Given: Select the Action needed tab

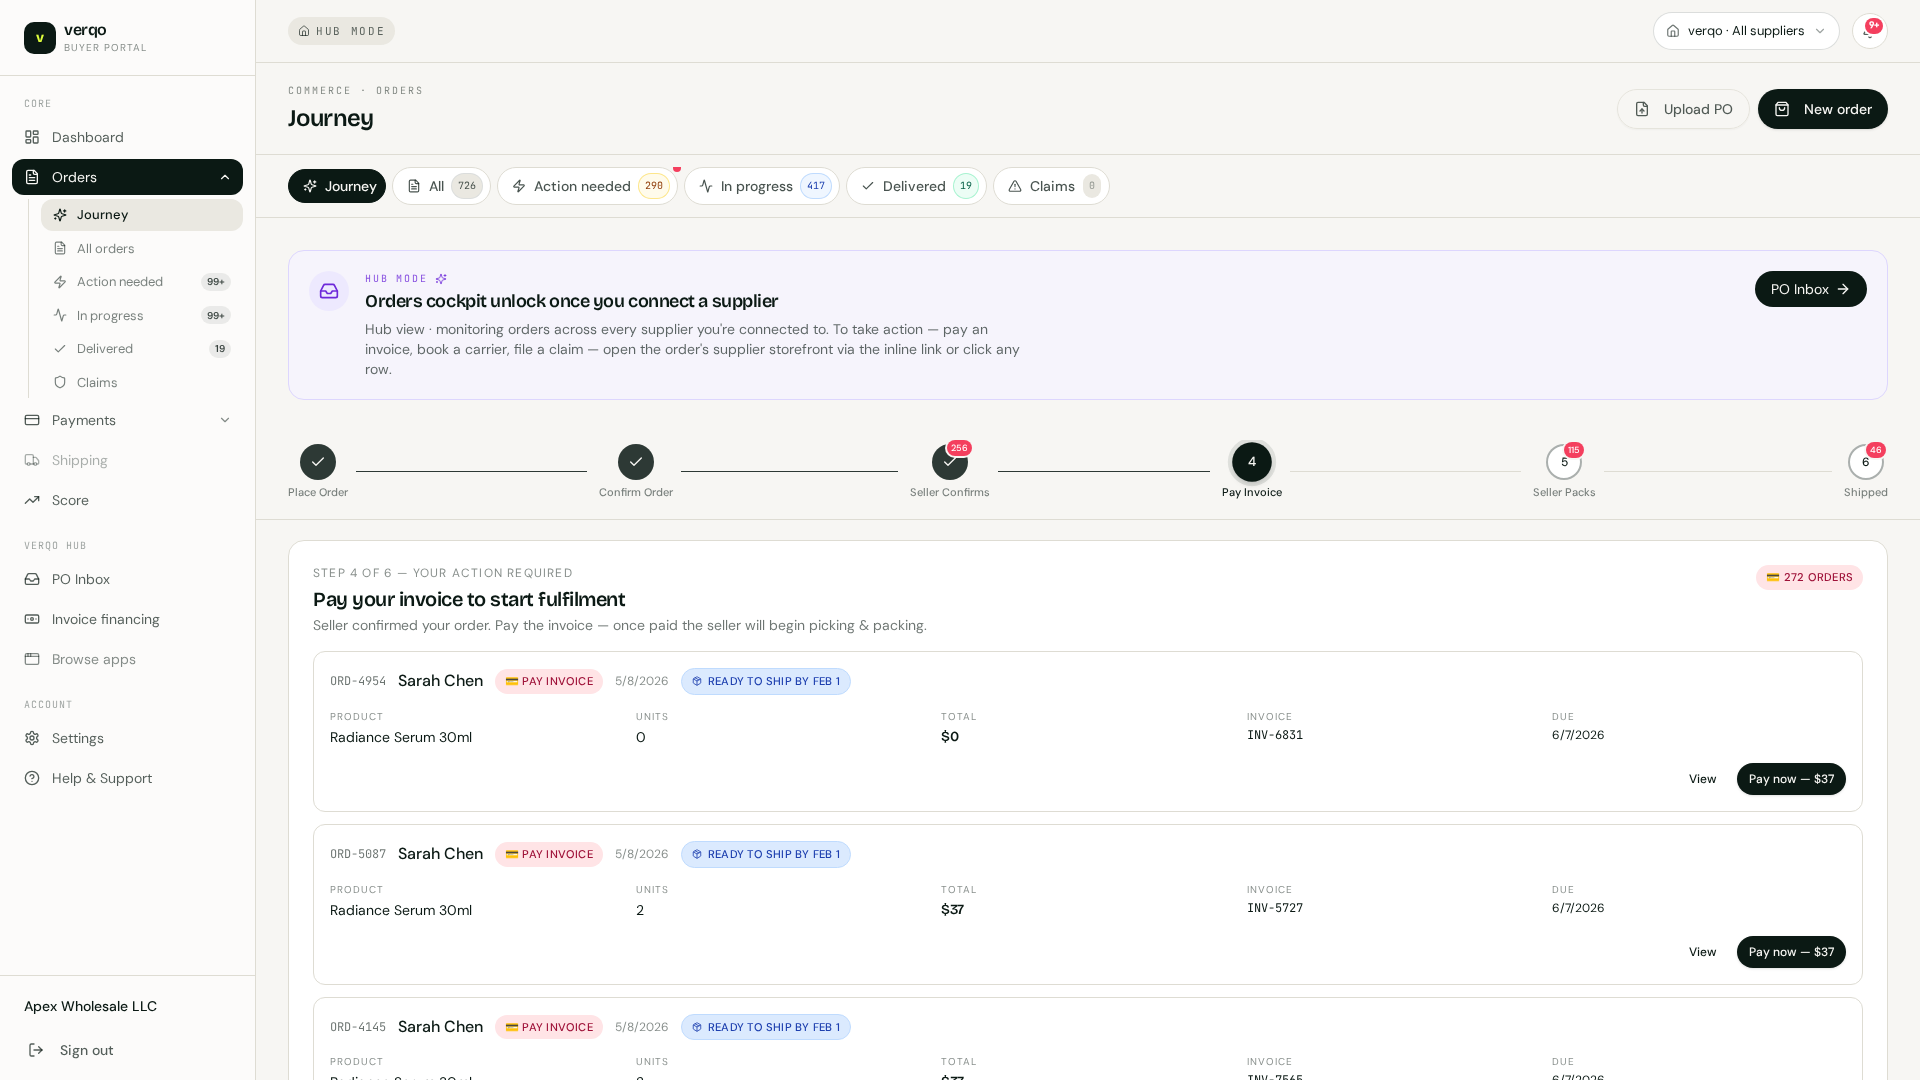Looking at the screenshot, I should (587, 186).
